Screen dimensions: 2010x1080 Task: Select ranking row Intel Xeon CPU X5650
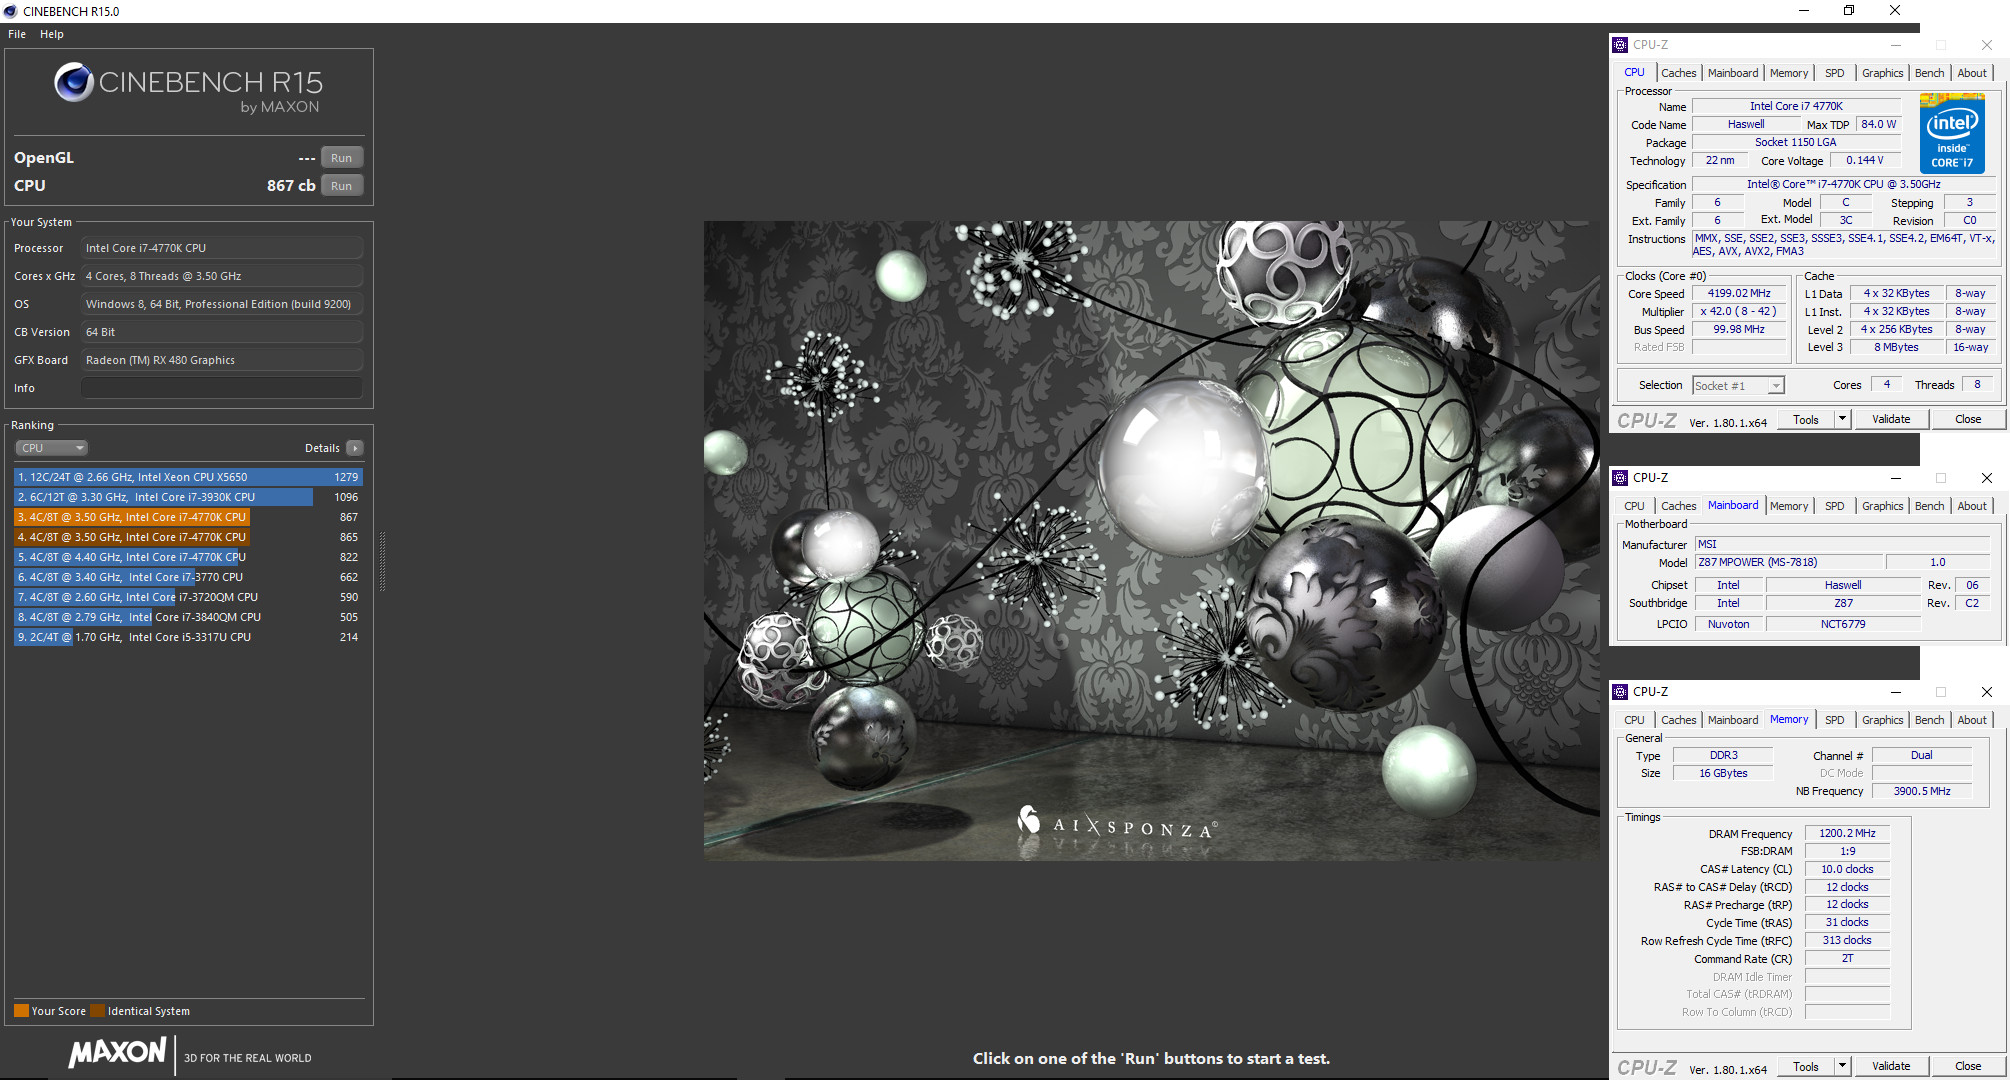188,477
